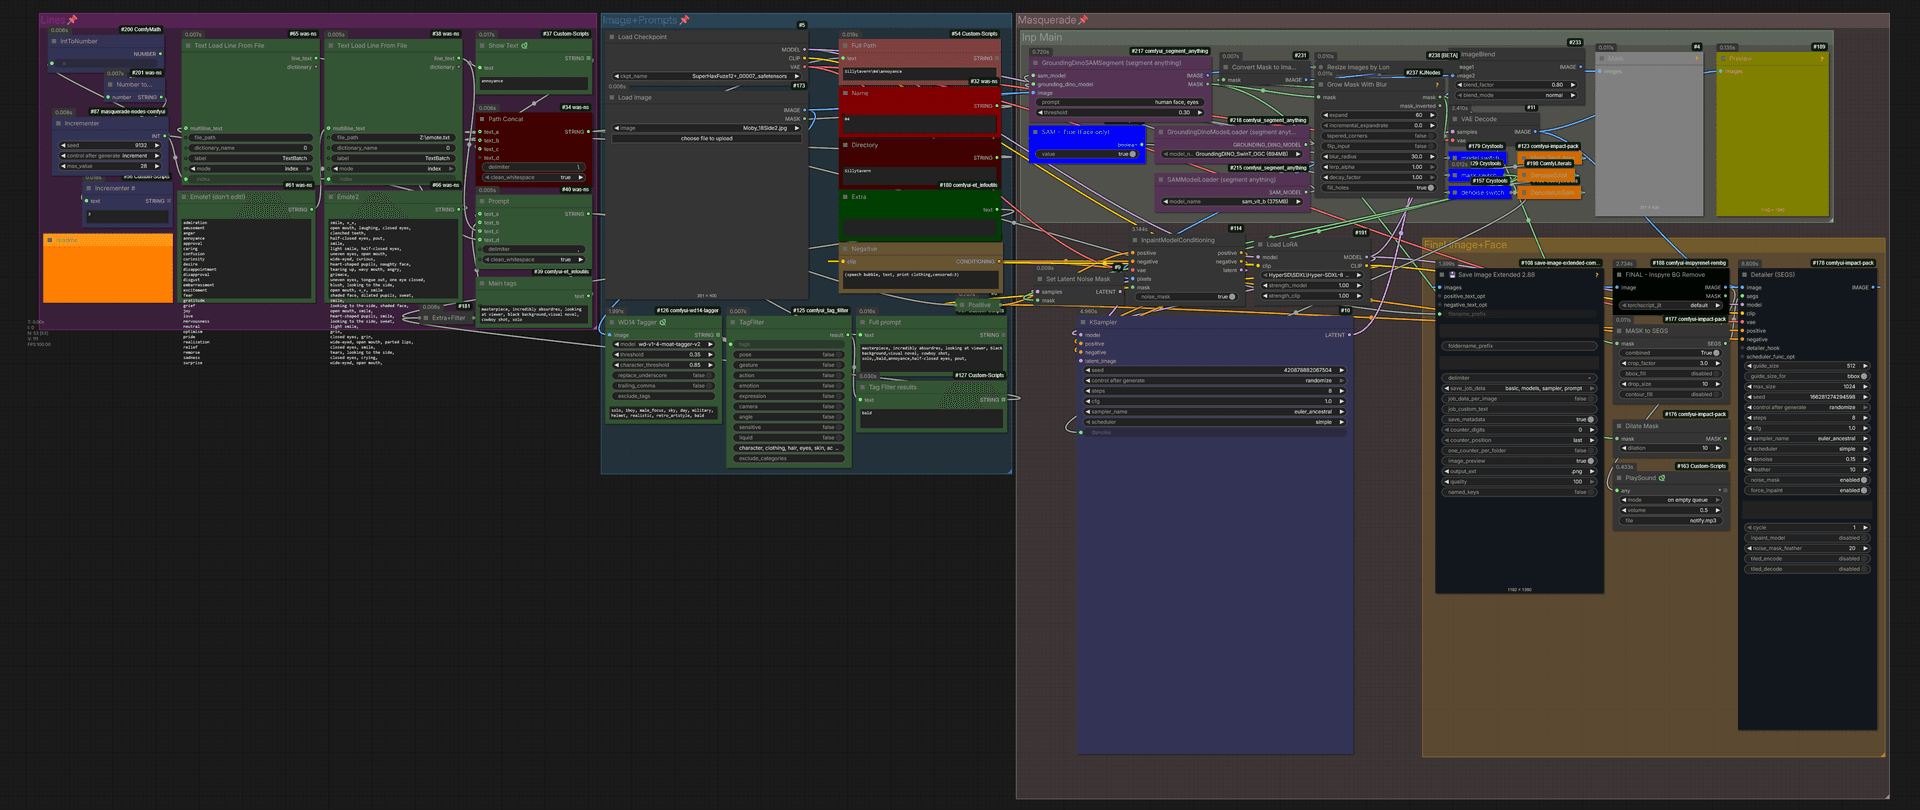Toggle clean_whitespace in the Path Concat node
This screenshot has height=810, width=1920.
tap(534, 177)
